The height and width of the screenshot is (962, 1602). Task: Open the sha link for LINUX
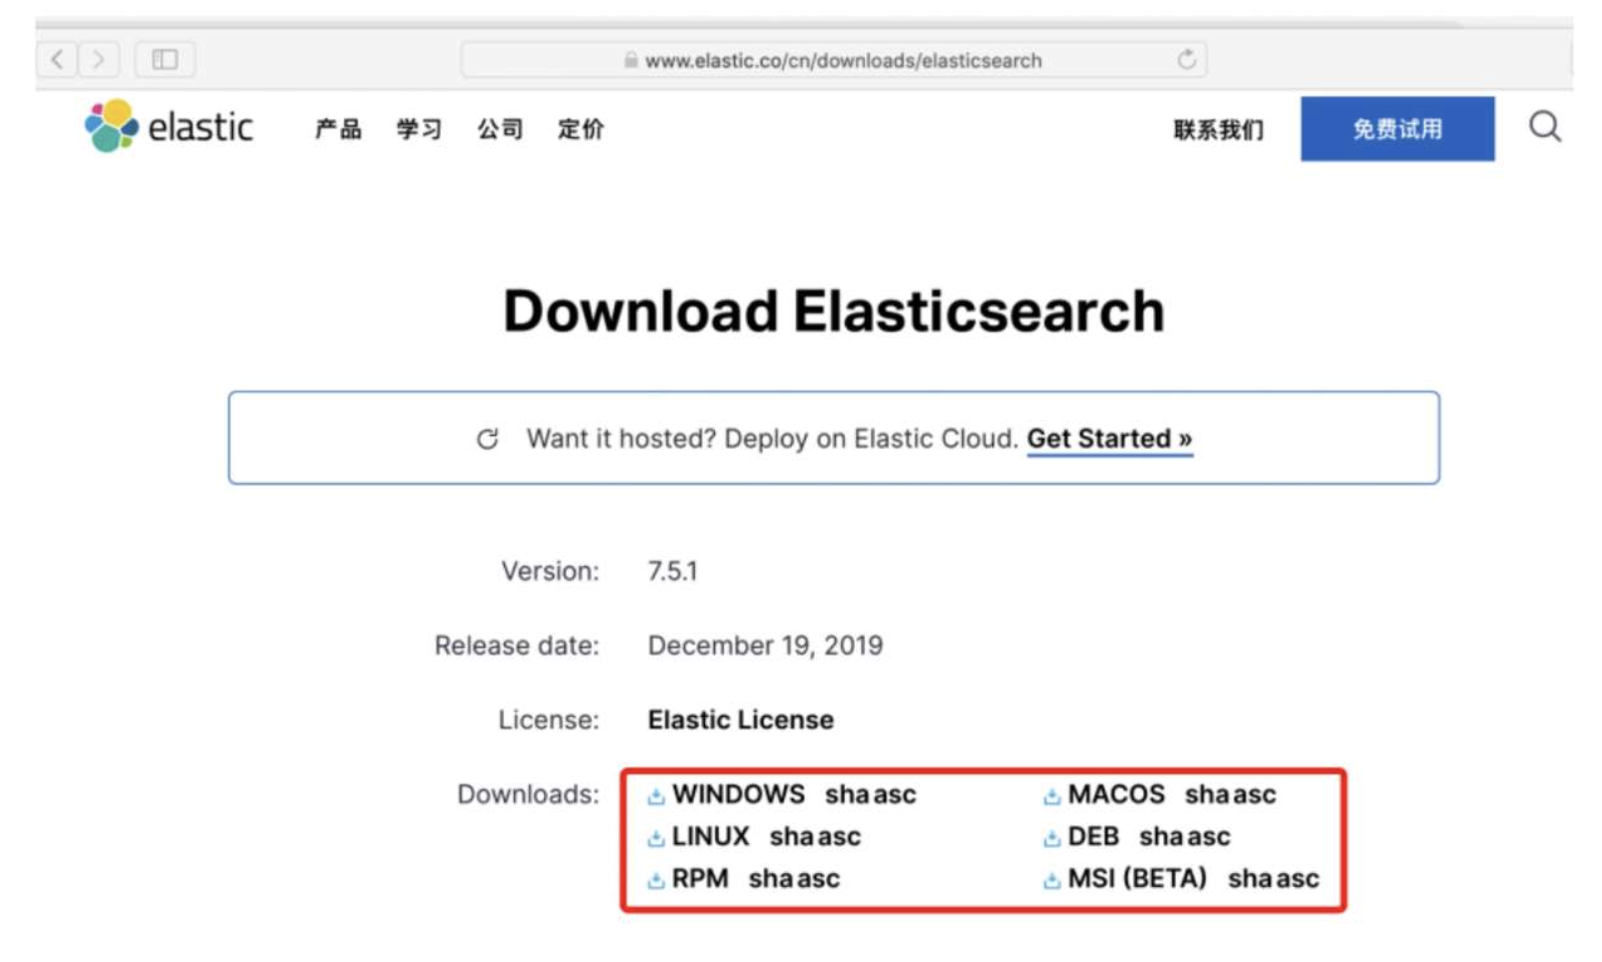point(792,837)
